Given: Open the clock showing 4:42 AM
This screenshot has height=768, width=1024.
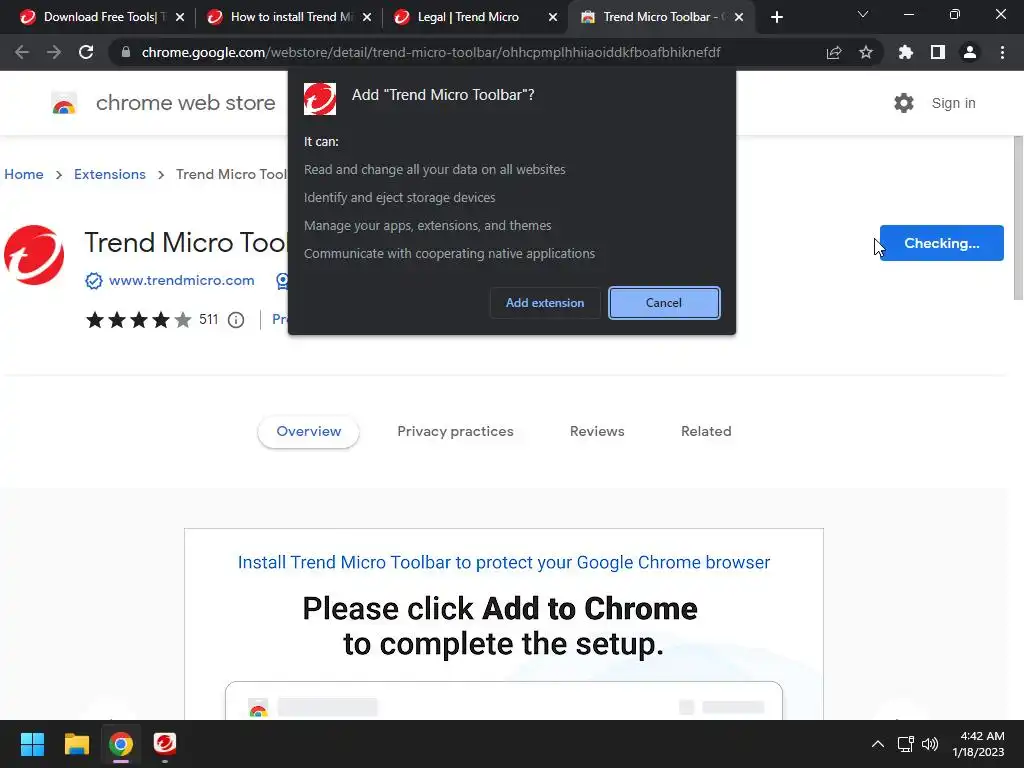Looking at the screenshot, I should coord(978,744).
